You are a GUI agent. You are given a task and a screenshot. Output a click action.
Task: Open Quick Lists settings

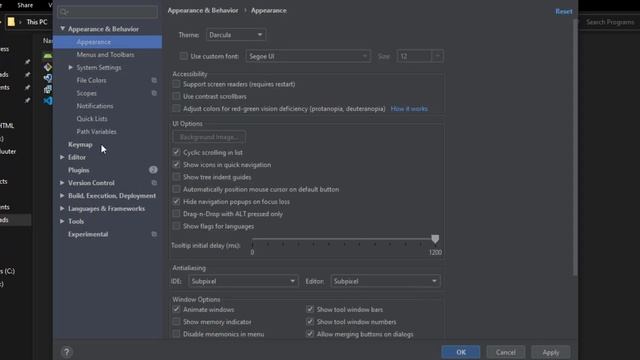tap(92, 119)
